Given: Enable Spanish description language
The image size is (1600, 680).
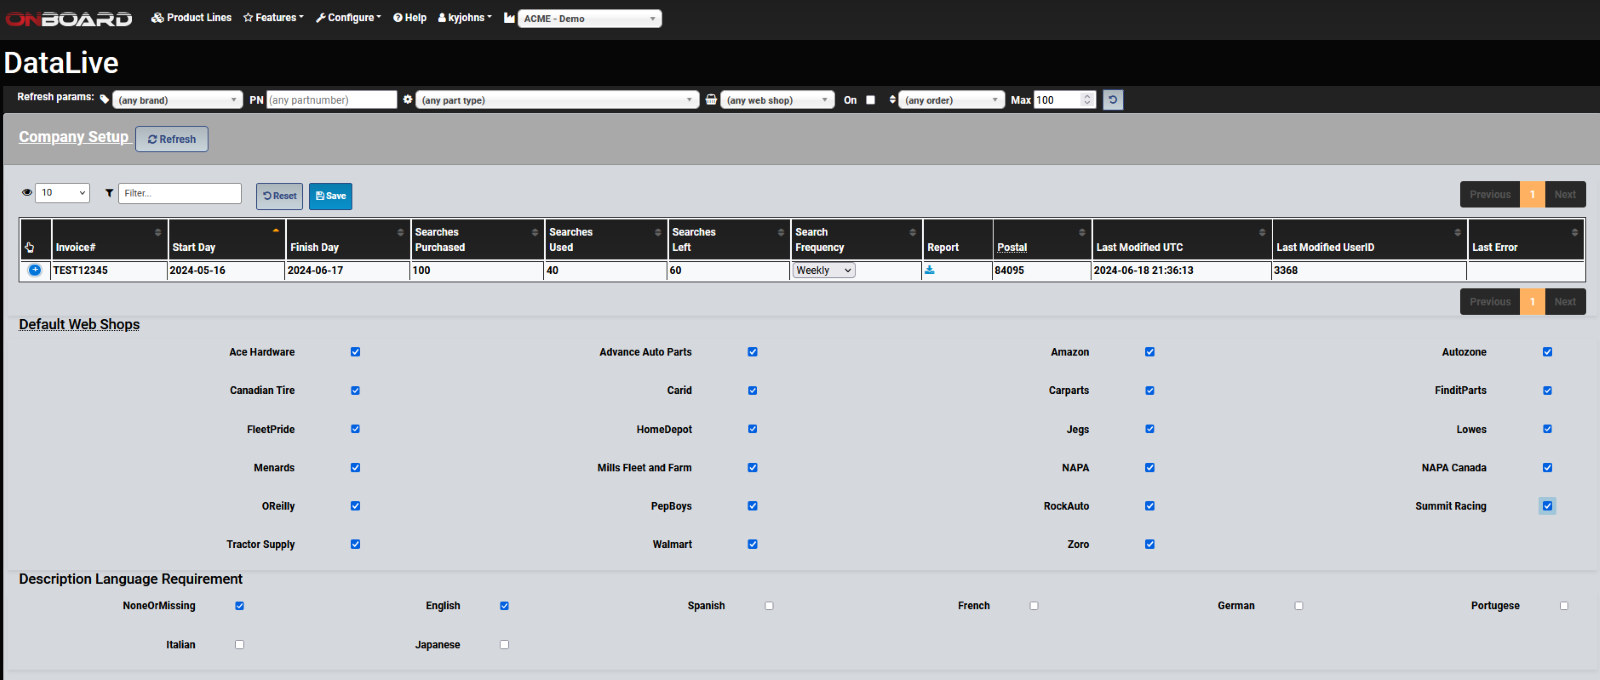Looking at the screenshot, I should tap(769, 606).
